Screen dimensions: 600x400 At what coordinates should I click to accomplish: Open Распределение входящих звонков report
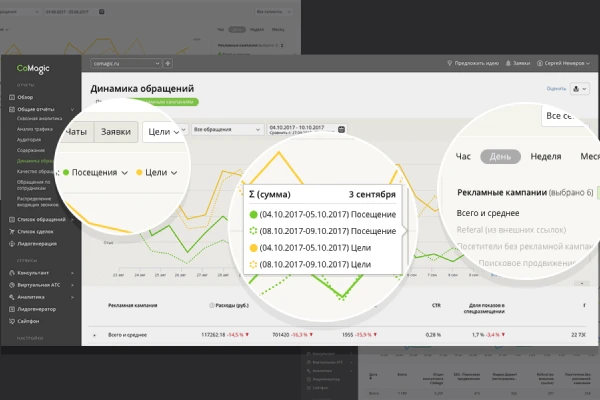(38, 202)
